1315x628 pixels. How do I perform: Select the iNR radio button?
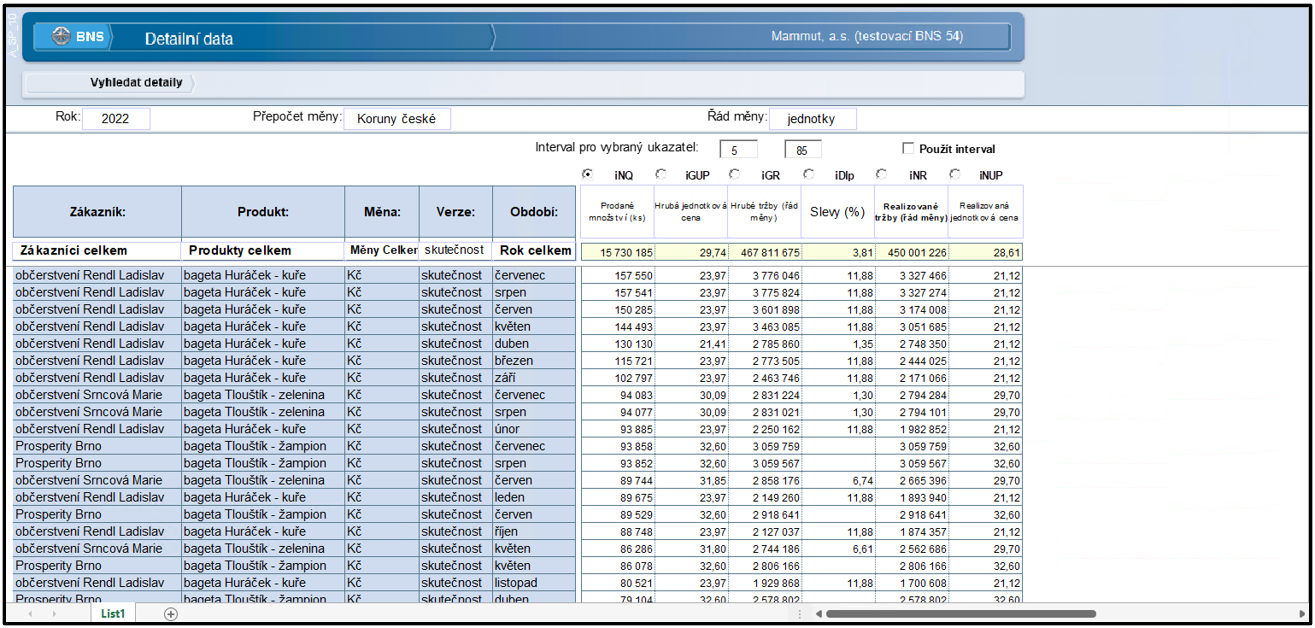point(881,174)
